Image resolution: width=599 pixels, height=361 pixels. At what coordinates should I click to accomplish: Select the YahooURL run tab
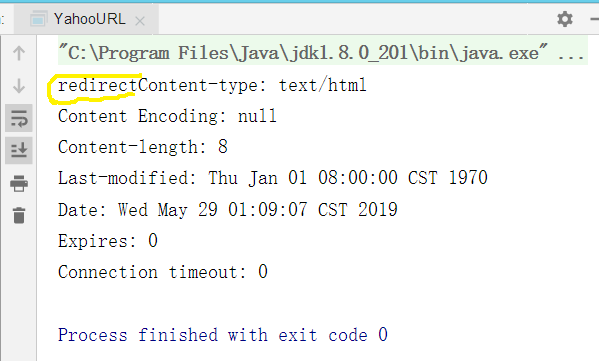click(x=86, y=19)
